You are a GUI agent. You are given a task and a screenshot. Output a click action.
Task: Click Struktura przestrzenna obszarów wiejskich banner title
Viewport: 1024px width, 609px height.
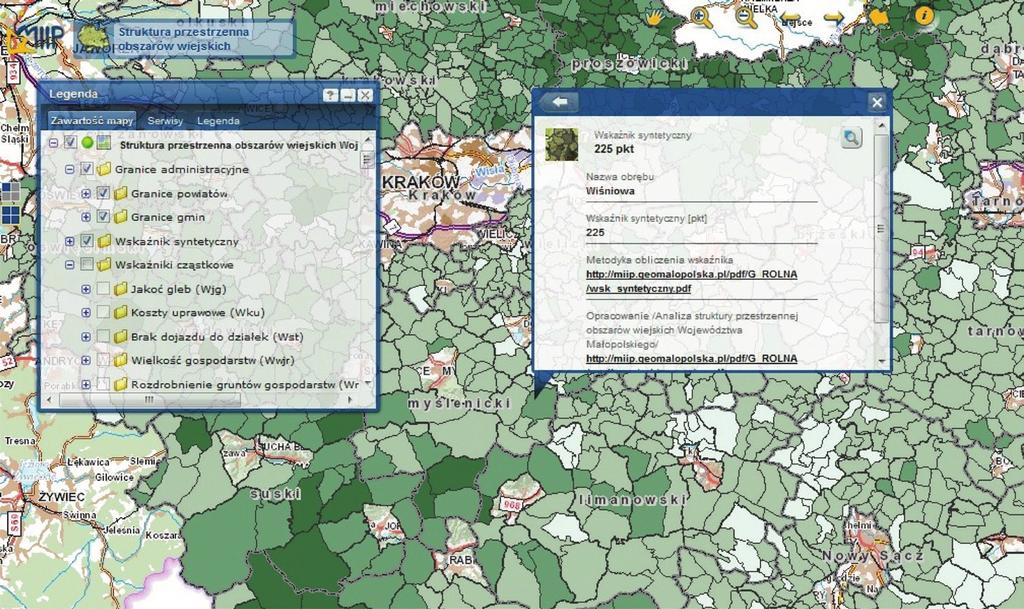click(184, 39)
